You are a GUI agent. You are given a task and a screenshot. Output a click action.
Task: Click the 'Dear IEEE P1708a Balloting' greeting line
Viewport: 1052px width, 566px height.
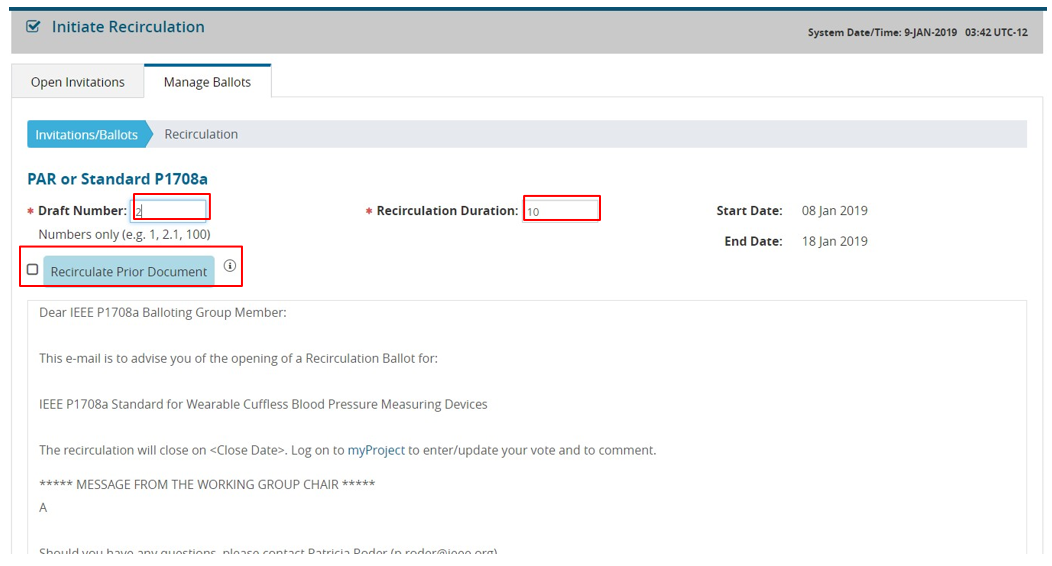[x=163, y=312]
